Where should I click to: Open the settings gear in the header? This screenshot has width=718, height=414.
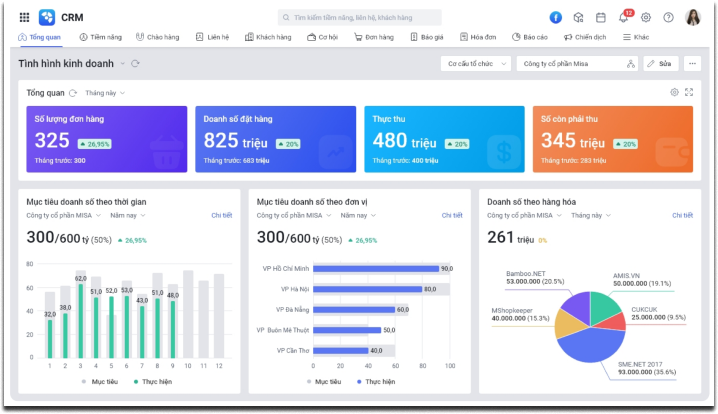tap(646, 17)
